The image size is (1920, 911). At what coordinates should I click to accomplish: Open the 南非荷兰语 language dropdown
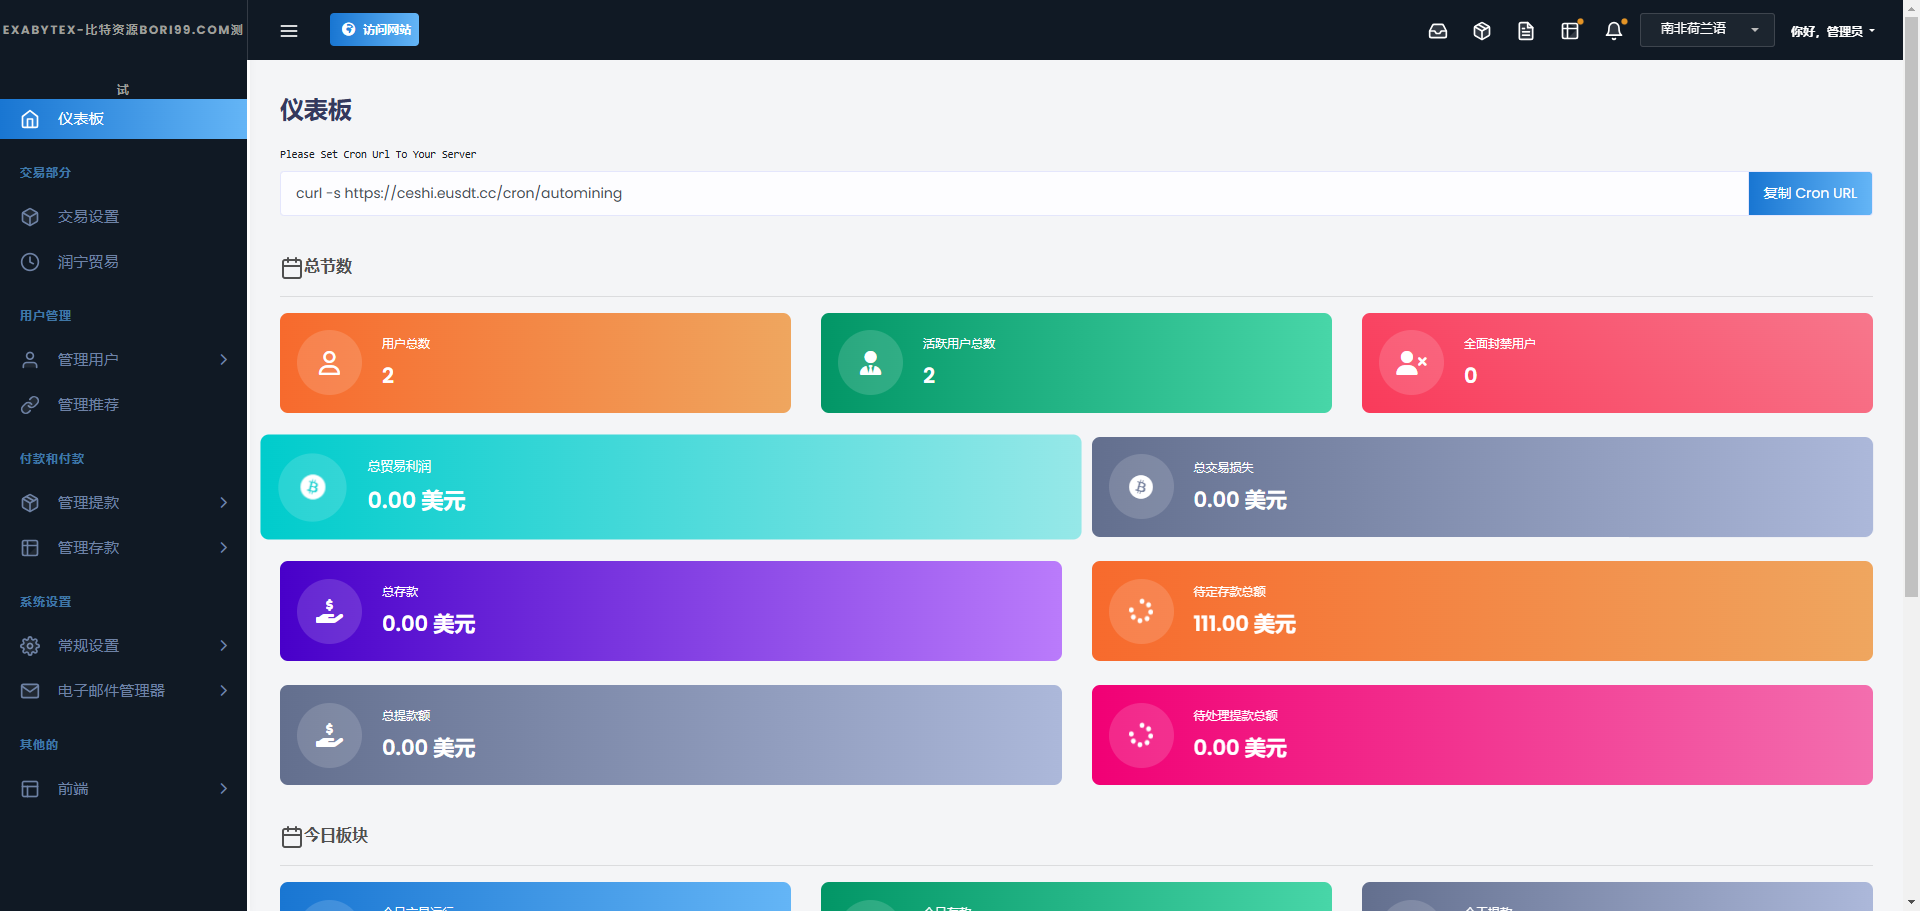click(1707, 30)
